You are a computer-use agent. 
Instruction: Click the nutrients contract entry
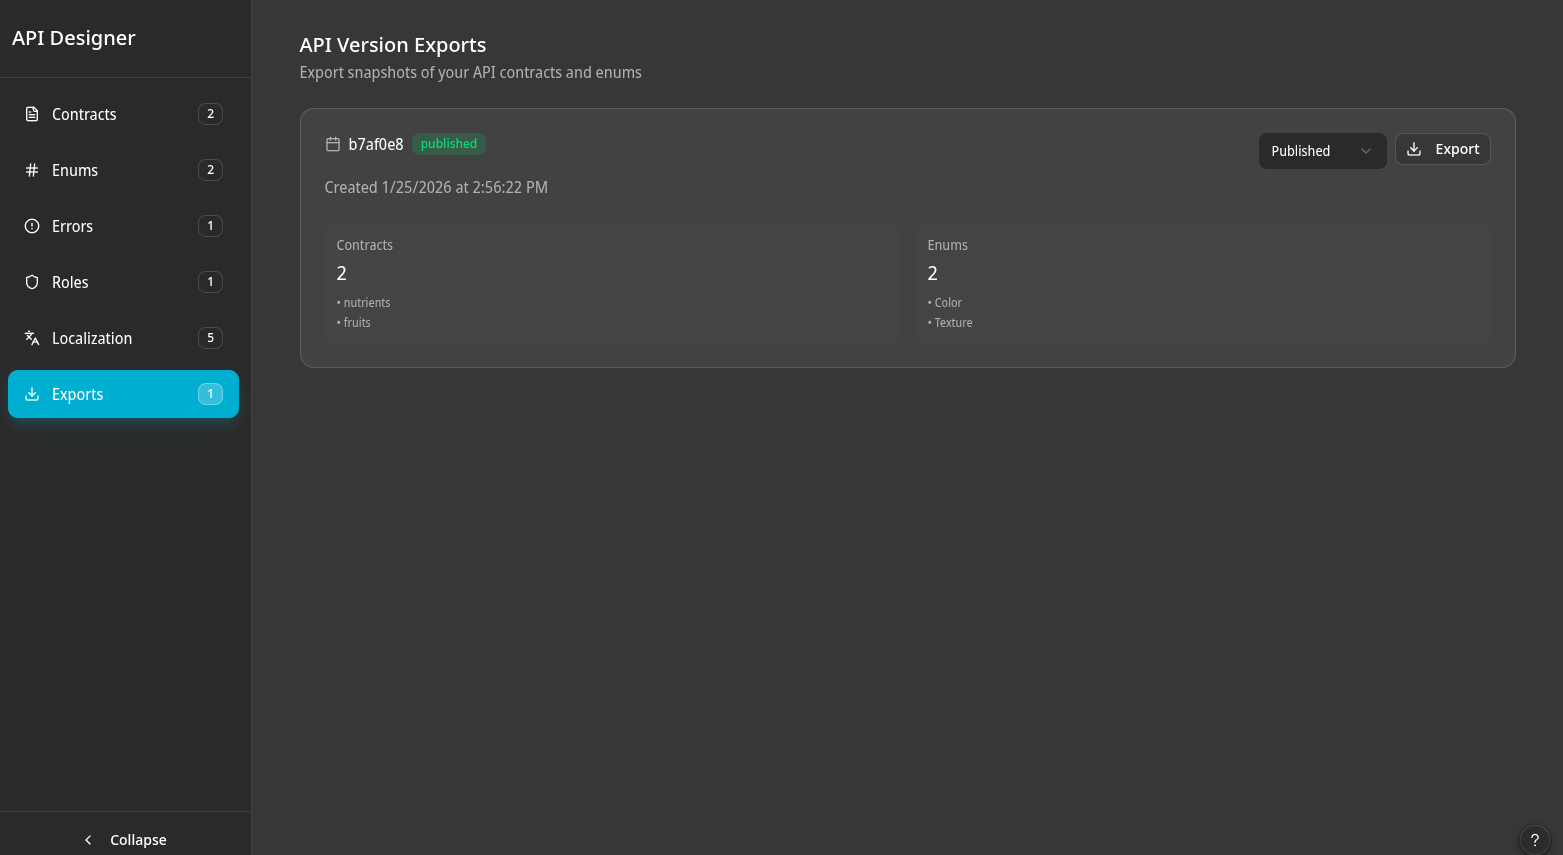pyautogui.click(x=364, y=303)
